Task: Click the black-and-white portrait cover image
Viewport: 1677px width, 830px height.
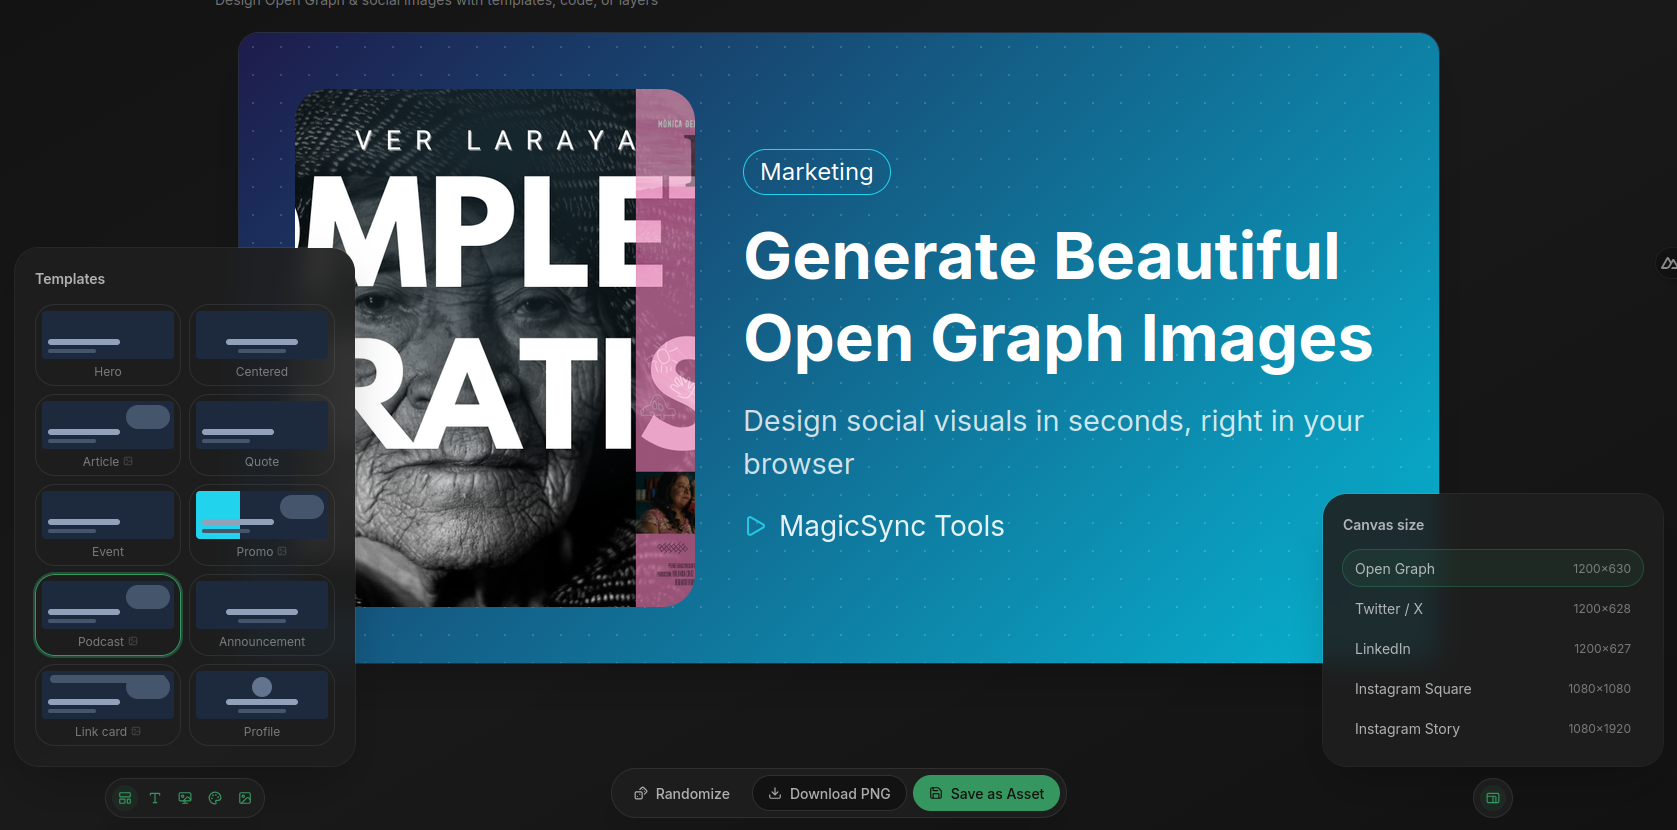Action: pyautogui.click(x=495, y=348)
